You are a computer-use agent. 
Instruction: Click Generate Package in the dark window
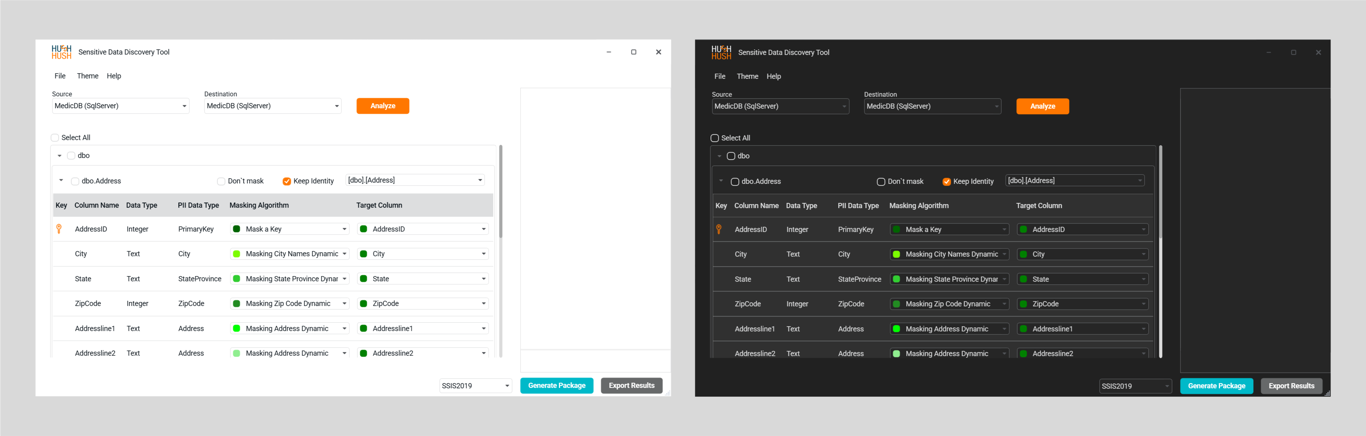(1216, 386)
